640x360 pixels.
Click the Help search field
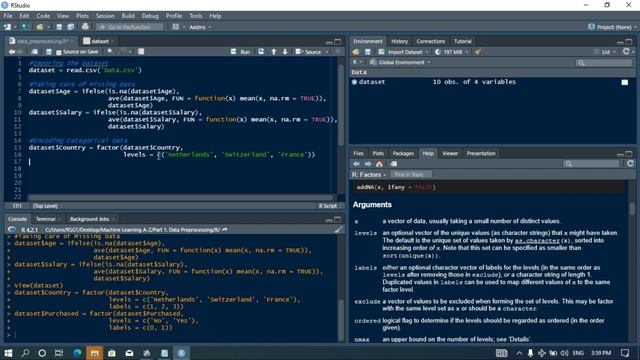coord(591,164)
